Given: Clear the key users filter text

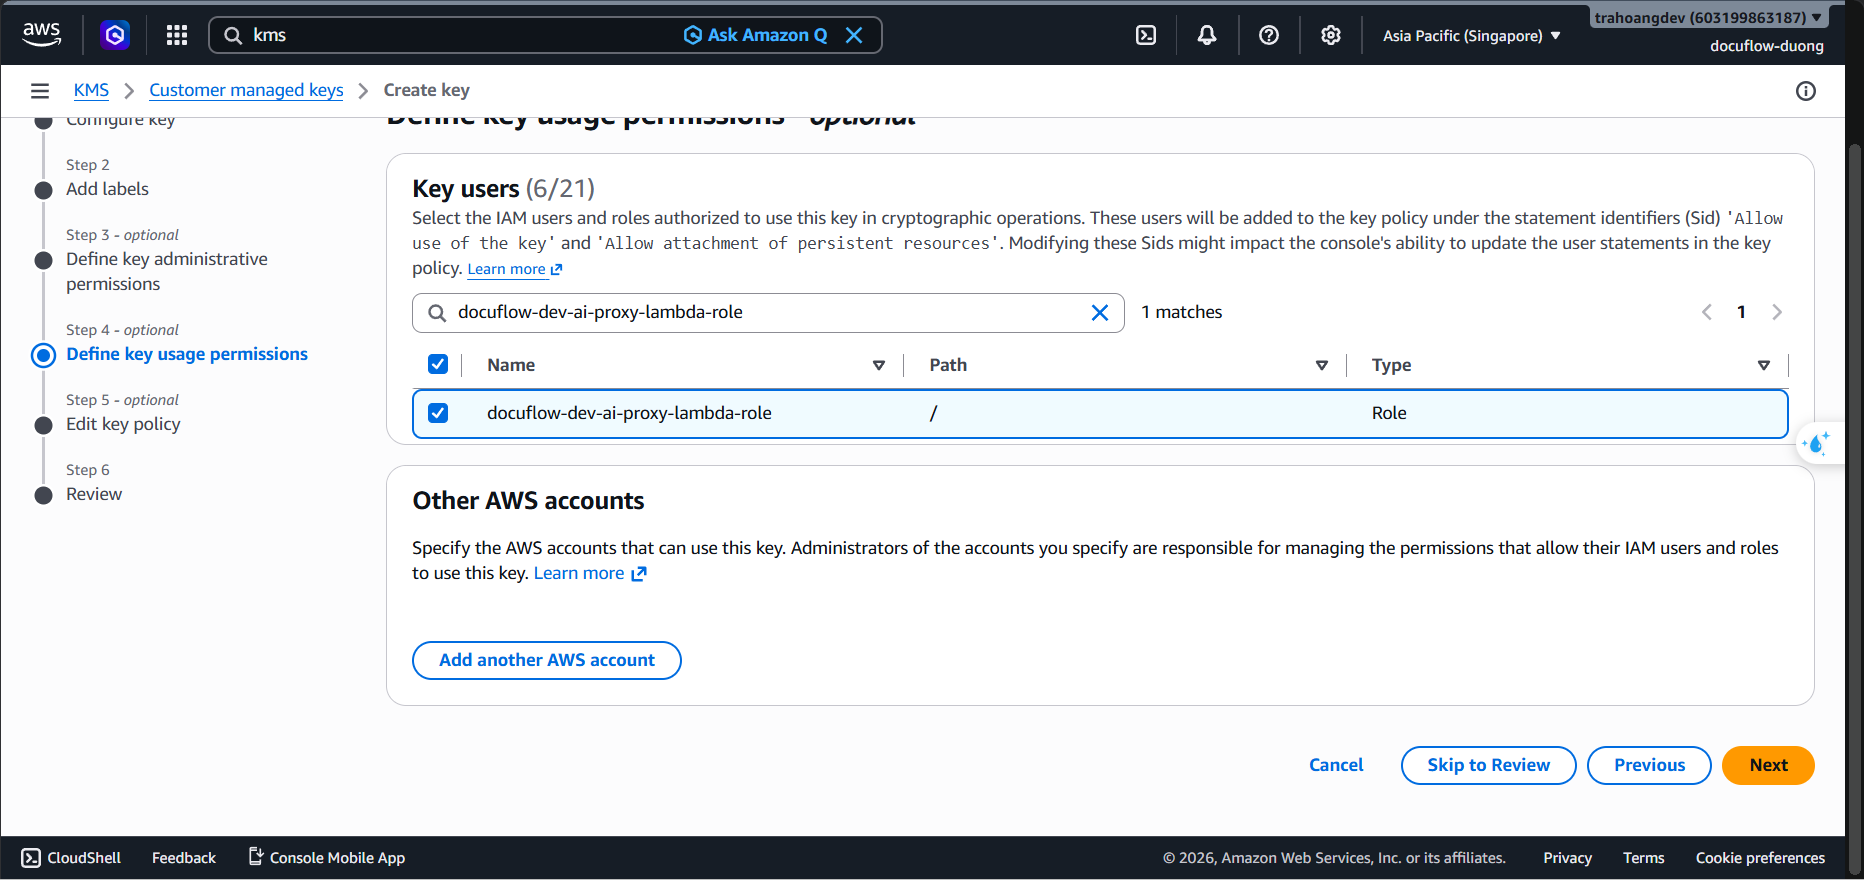Looking at the screenshot, I should click(1100, 313).
